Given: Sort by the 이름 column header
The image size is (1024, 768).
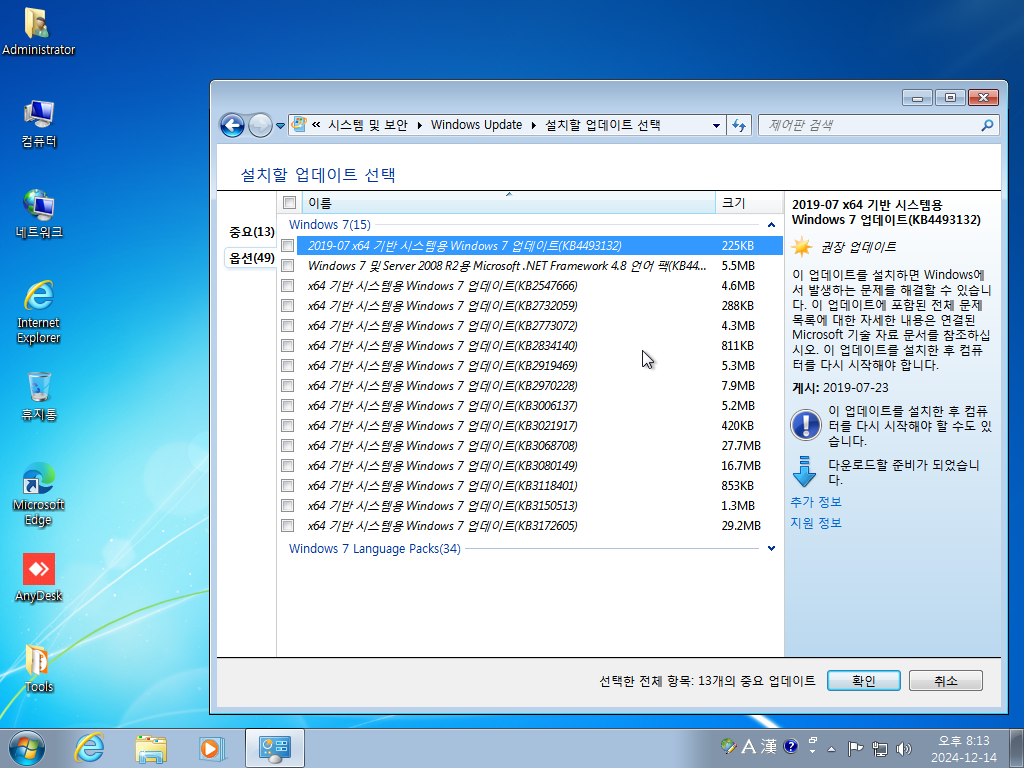Looking at the screenshot, I should coord(509,203).
